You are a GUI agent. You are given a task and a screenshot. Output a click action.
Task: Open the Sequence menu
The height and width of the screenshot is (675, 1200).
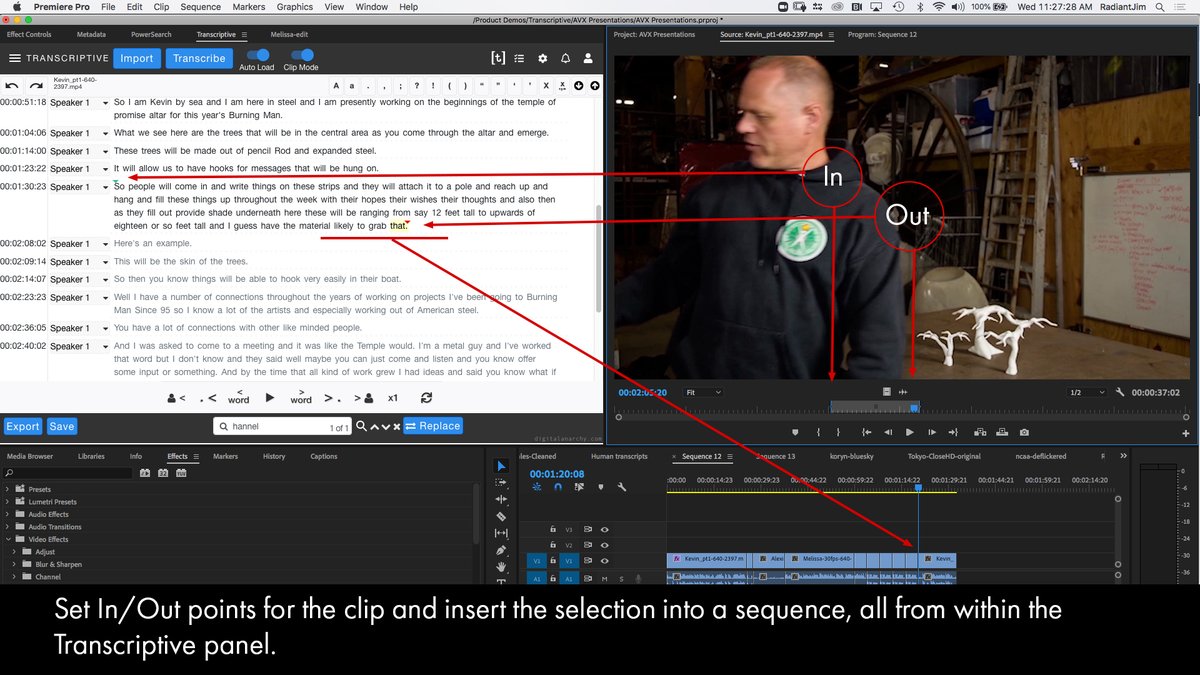200,7
